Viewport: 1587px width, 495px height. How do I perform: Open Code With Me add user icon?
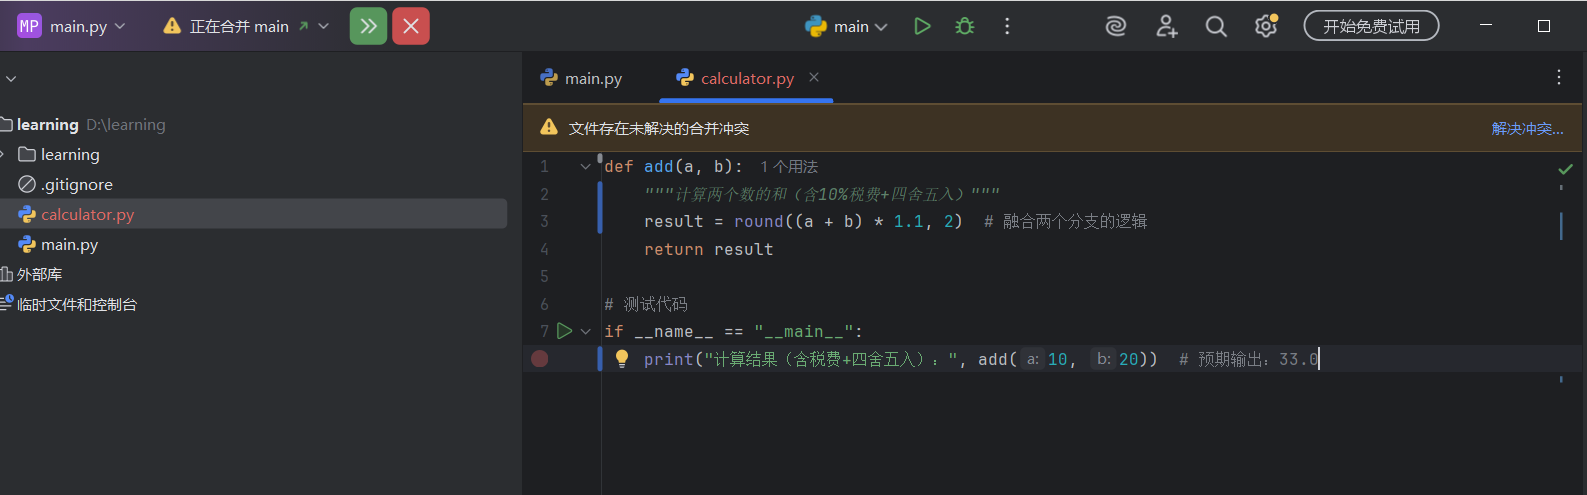[1166, 27]
